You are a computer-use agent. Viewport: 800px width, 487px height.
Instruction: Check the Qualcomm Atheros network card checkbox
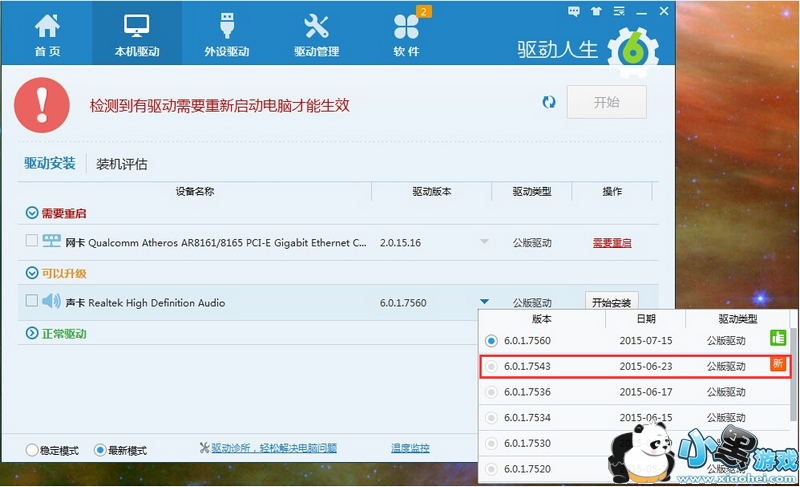pos(32,240)
